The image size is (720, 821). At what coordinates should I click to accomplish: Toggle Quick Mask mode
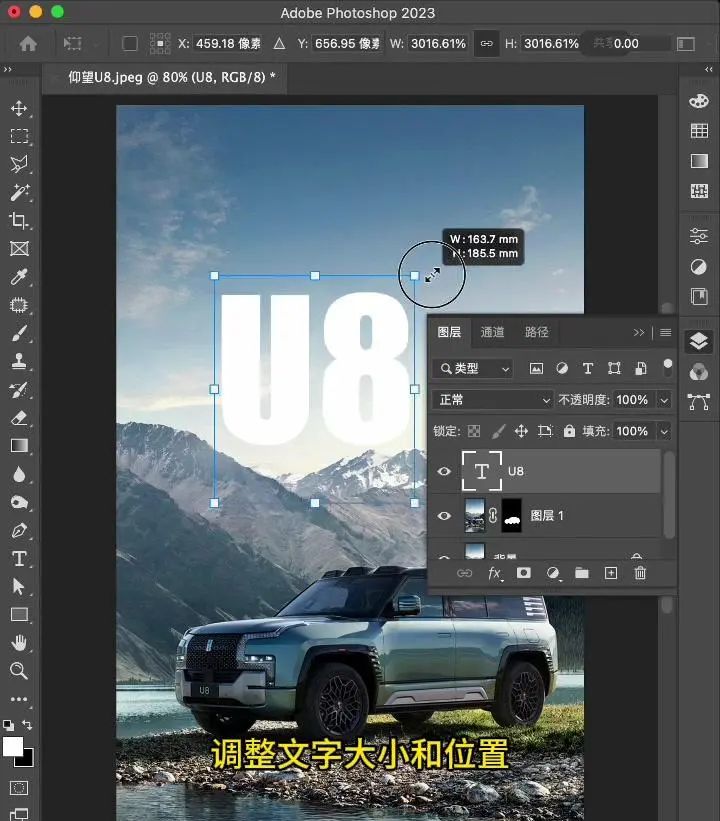(19, 788)
